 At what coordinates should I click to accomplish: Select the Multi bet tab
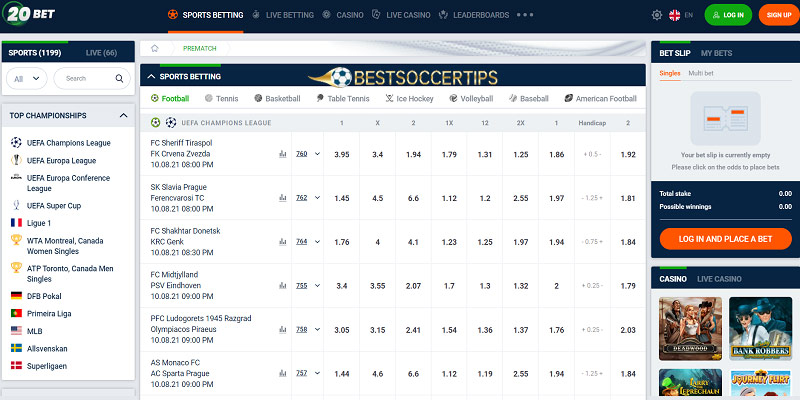click(701, 73)
